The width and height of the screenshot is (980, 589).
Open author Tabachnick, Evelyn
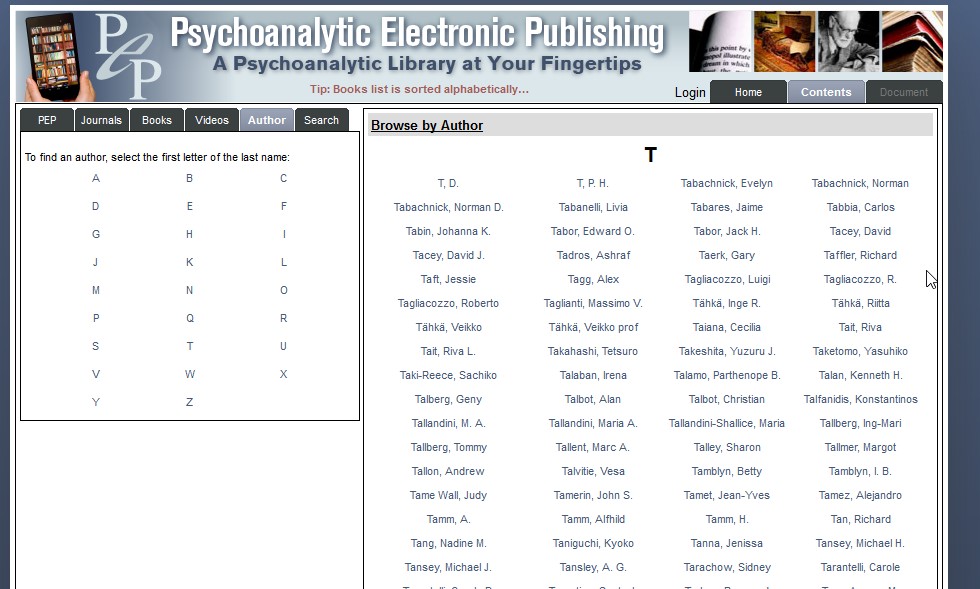[727, 183]
